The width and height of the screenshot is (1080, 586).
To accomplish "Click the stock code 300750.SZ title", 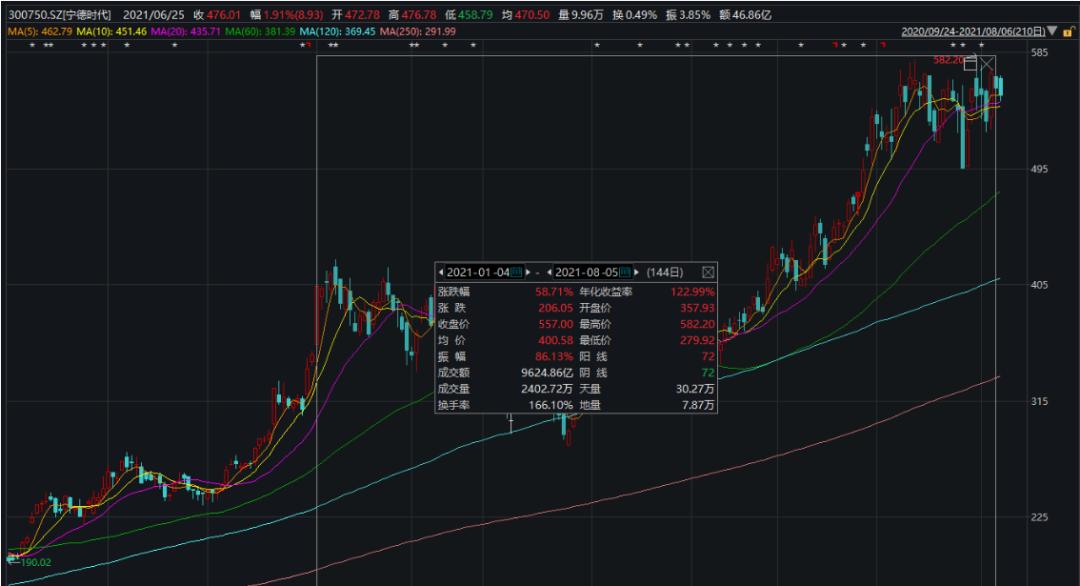I will (x=60, y=14).
